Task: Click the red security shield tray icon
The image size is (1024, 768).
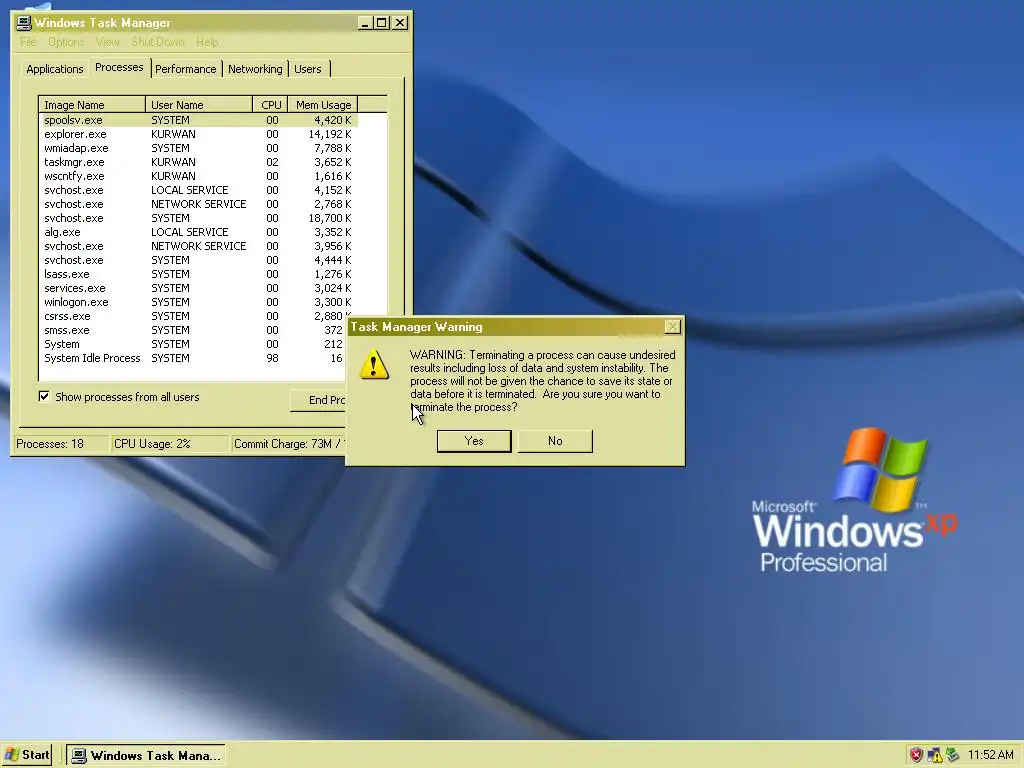Action: click(916, 756)
